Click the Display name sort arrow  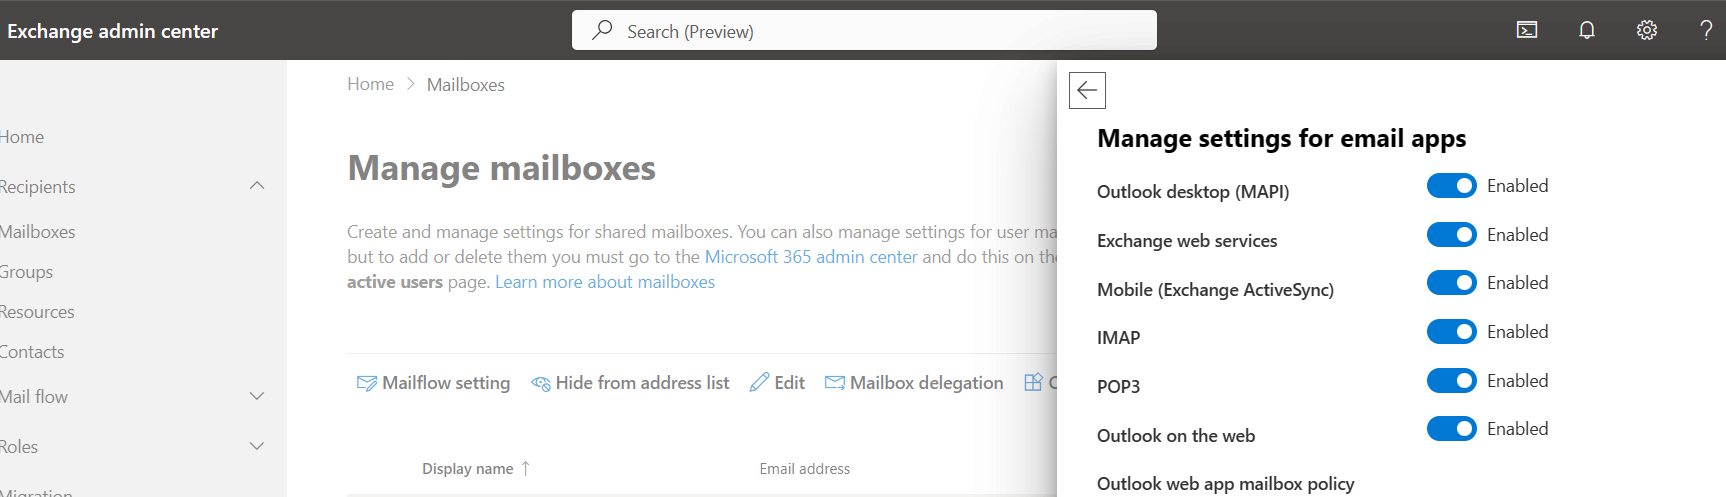[525, 468]
